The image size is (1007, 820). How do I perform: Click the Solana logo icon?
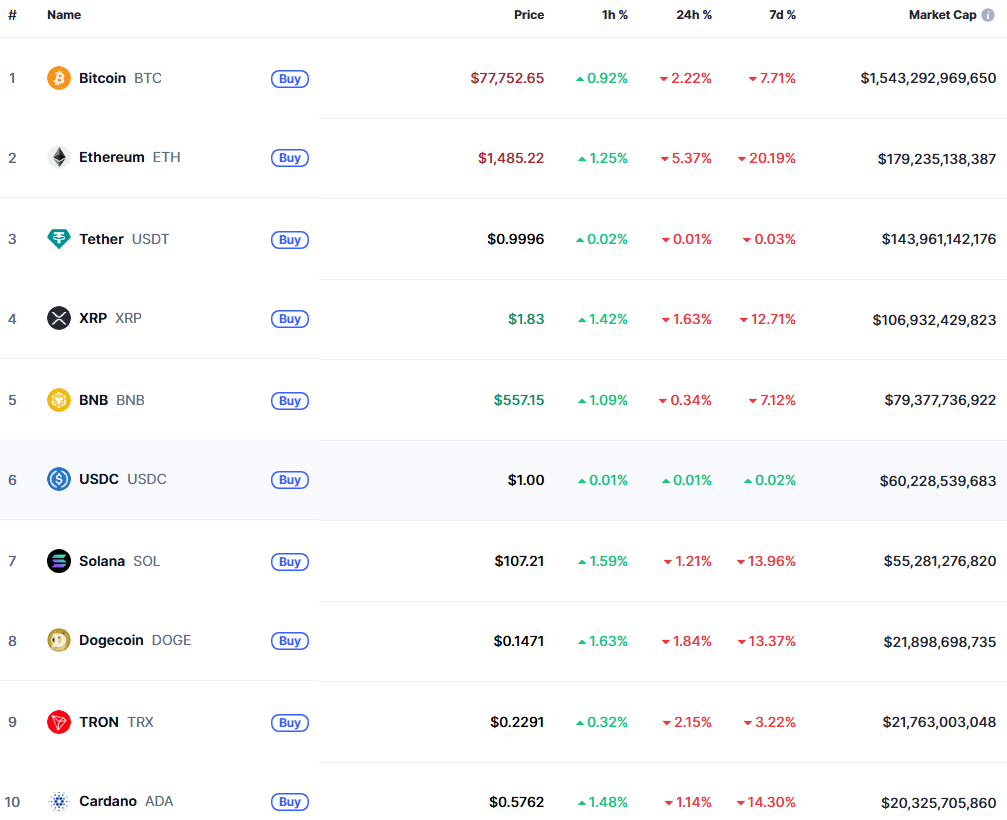(59, 561)
